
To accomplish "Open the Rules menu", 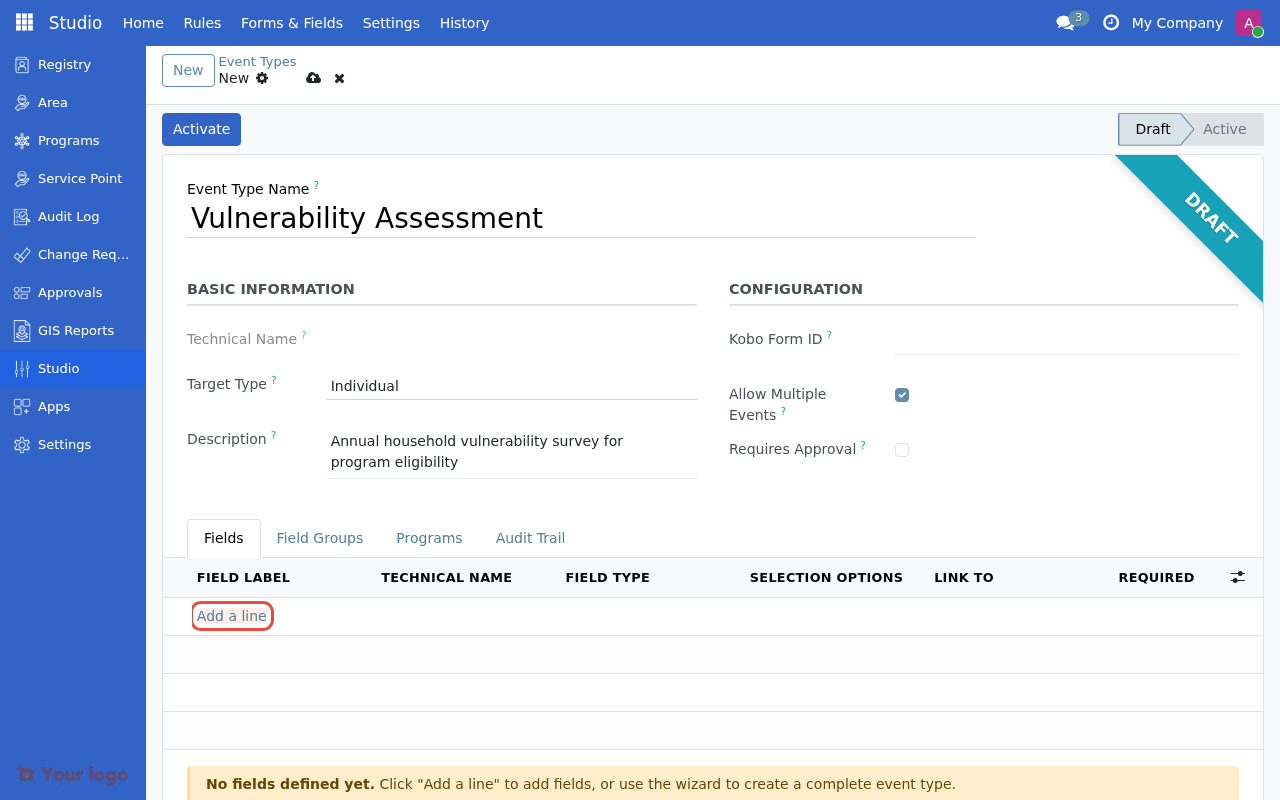I will click(201, 22).
